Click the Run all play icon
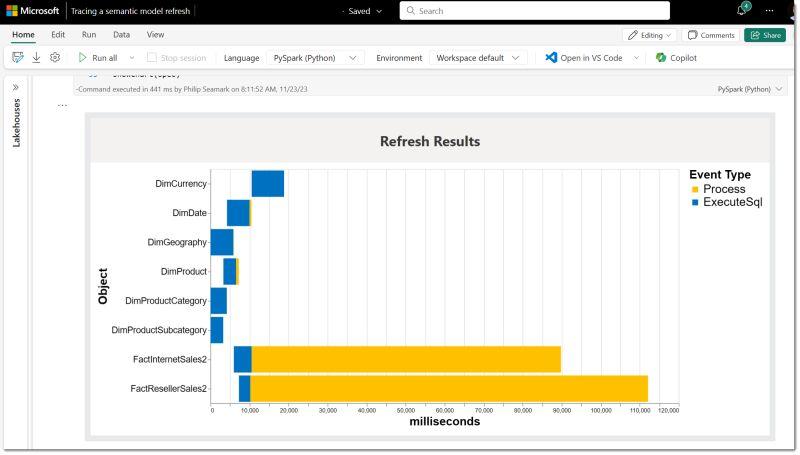This screenshot has height=455, width=800. point(83,58)
